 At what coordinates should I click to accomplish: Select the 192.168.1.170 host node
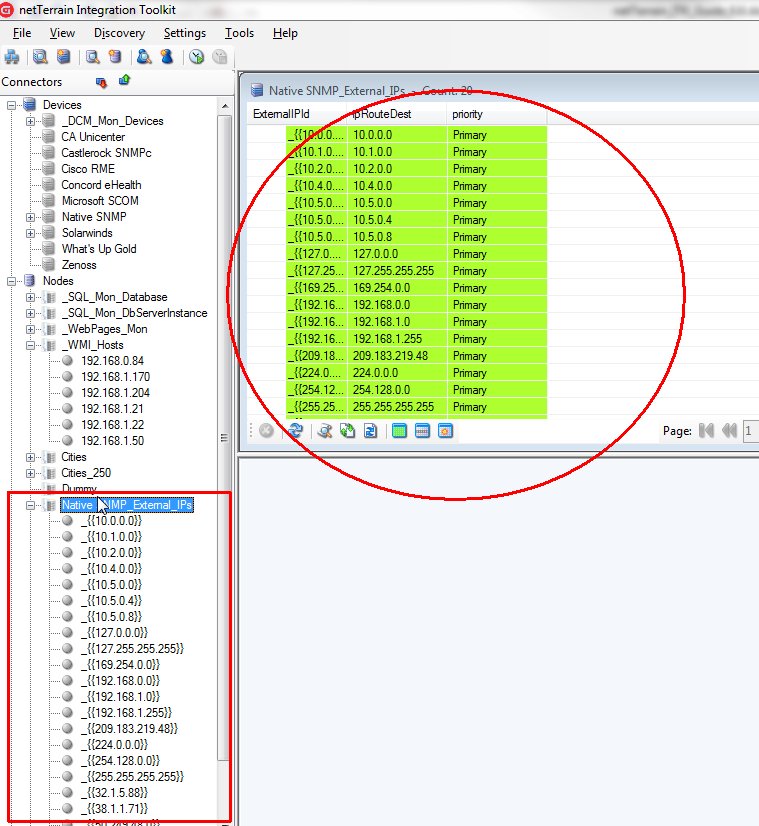tap(115, 377)
